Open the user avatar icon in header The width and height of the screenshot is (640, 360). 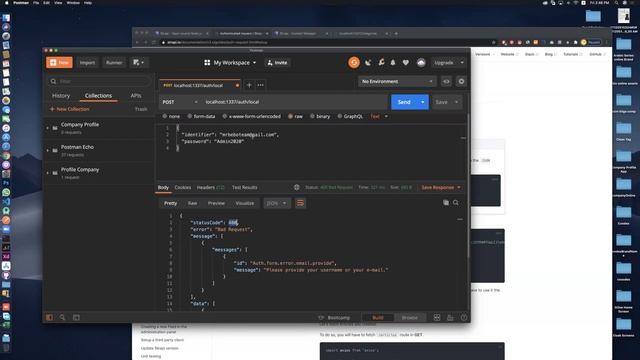coord(421,62)
